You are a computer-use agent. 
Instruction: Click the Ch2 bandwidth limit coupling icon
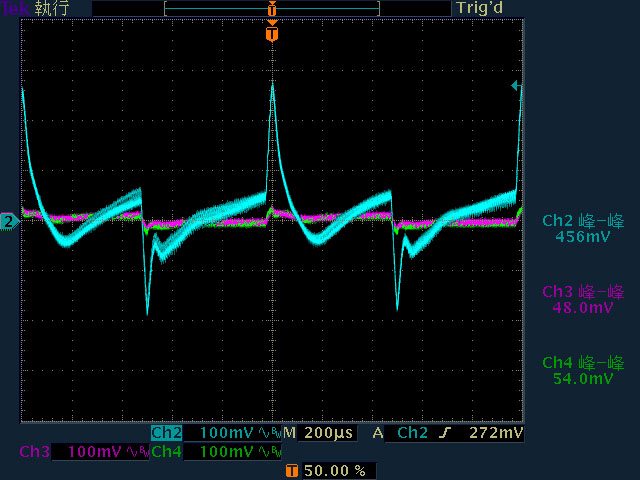point(267,433)
